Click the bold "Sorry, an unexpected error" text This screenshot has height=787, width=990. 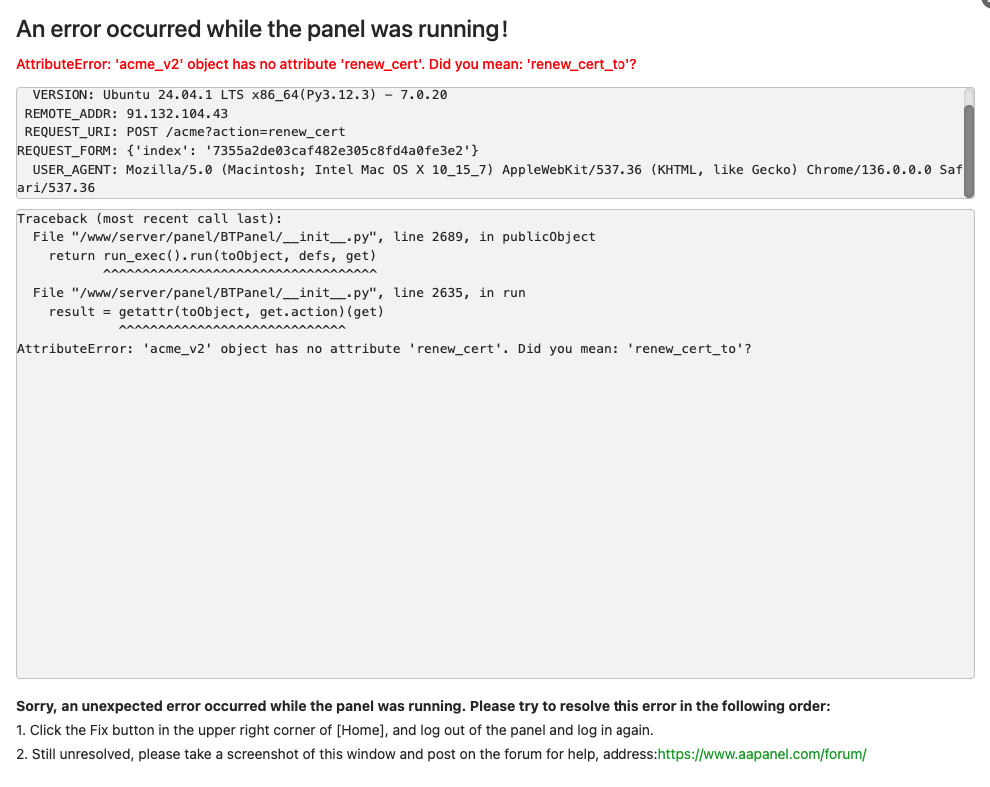pyautogui.click(x=423, y=706)
